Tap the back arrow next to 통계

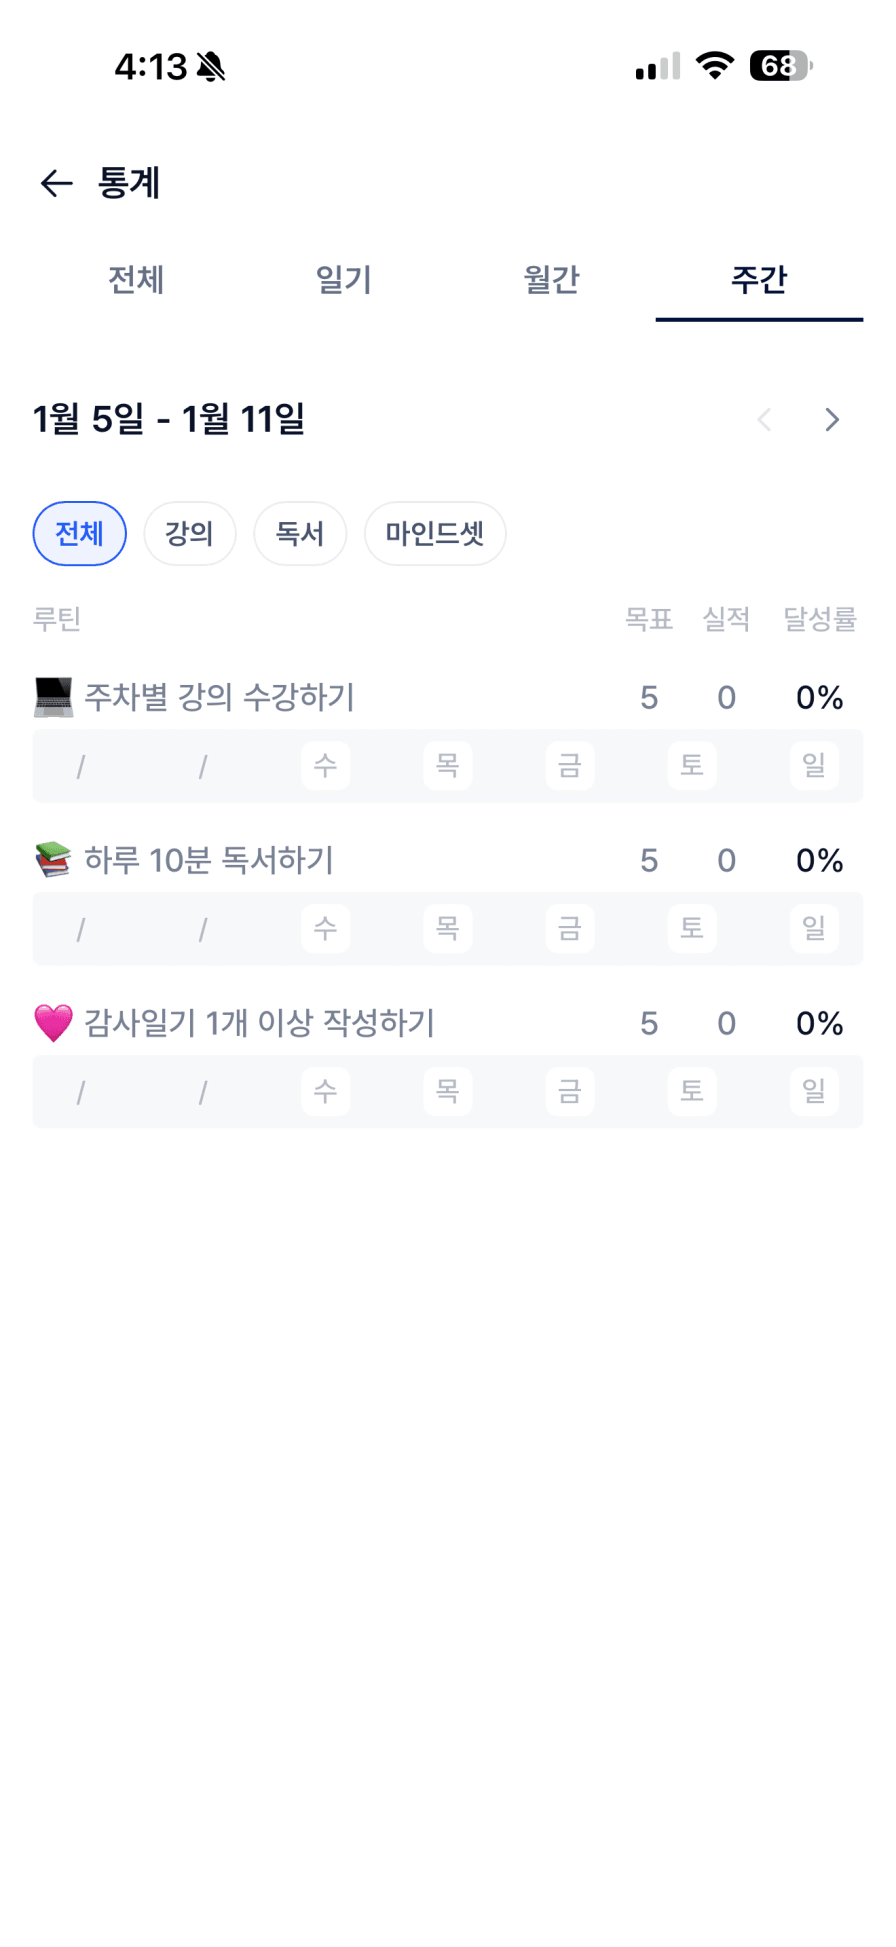56,183
